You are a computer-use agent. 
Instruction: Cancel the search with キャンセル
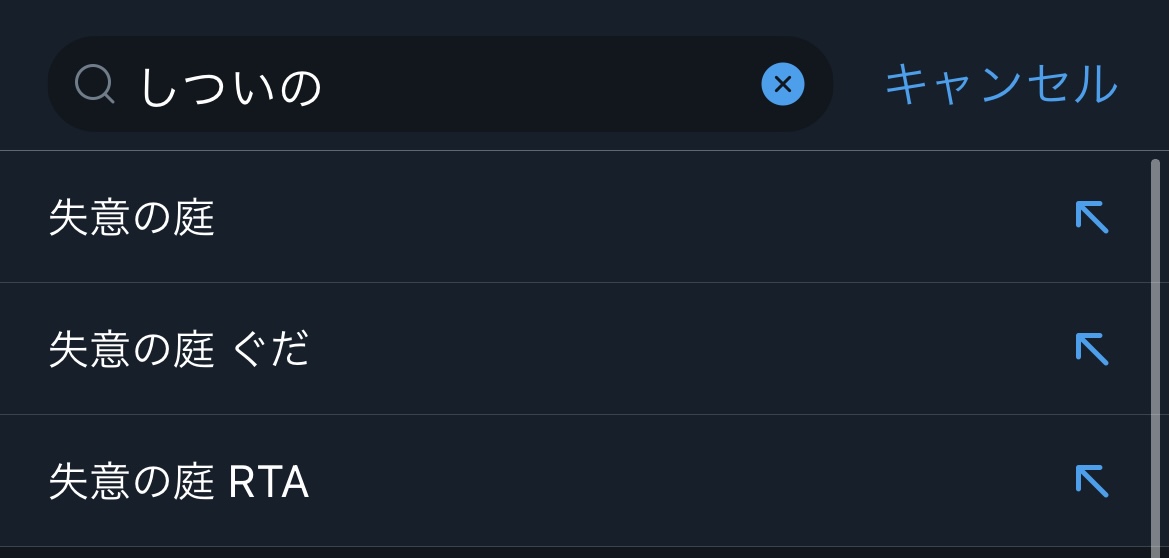point(1001,85)
